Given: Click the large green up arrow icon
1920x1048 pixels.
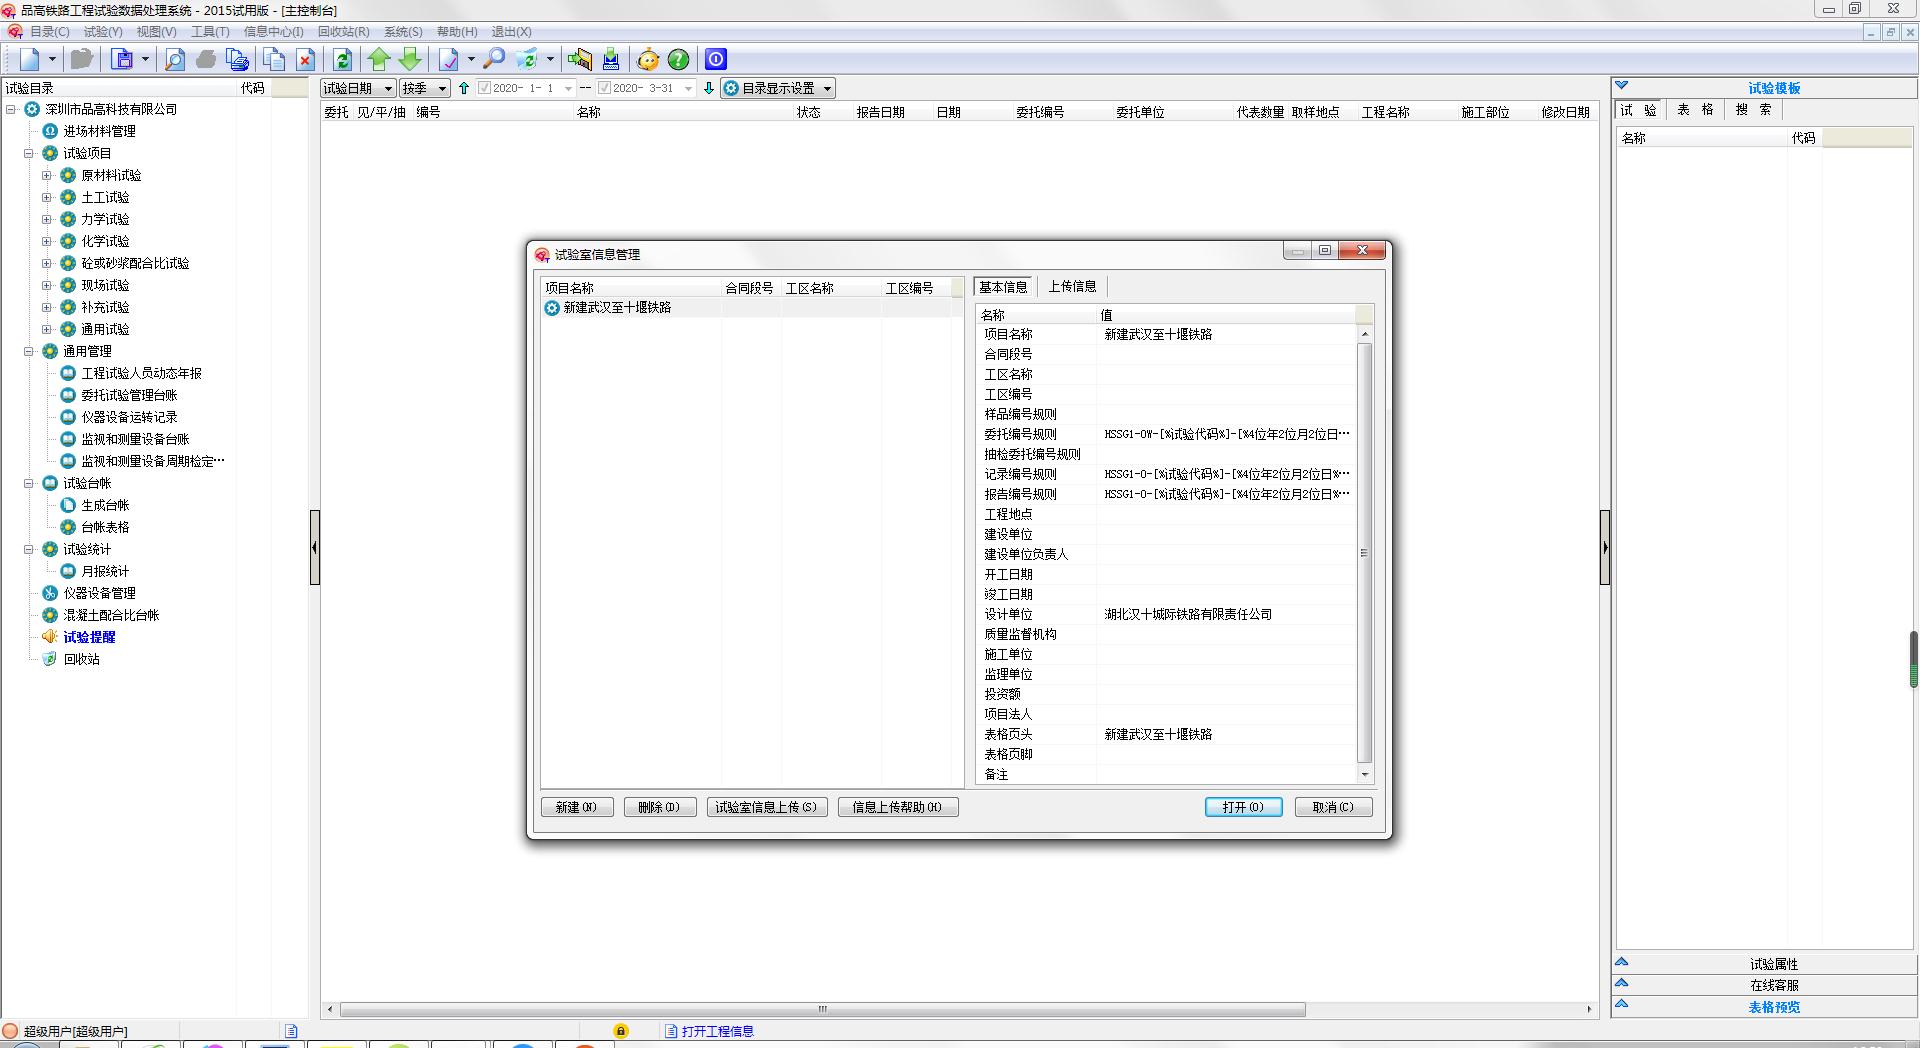Looking at the screenshot, I should 379,59.
